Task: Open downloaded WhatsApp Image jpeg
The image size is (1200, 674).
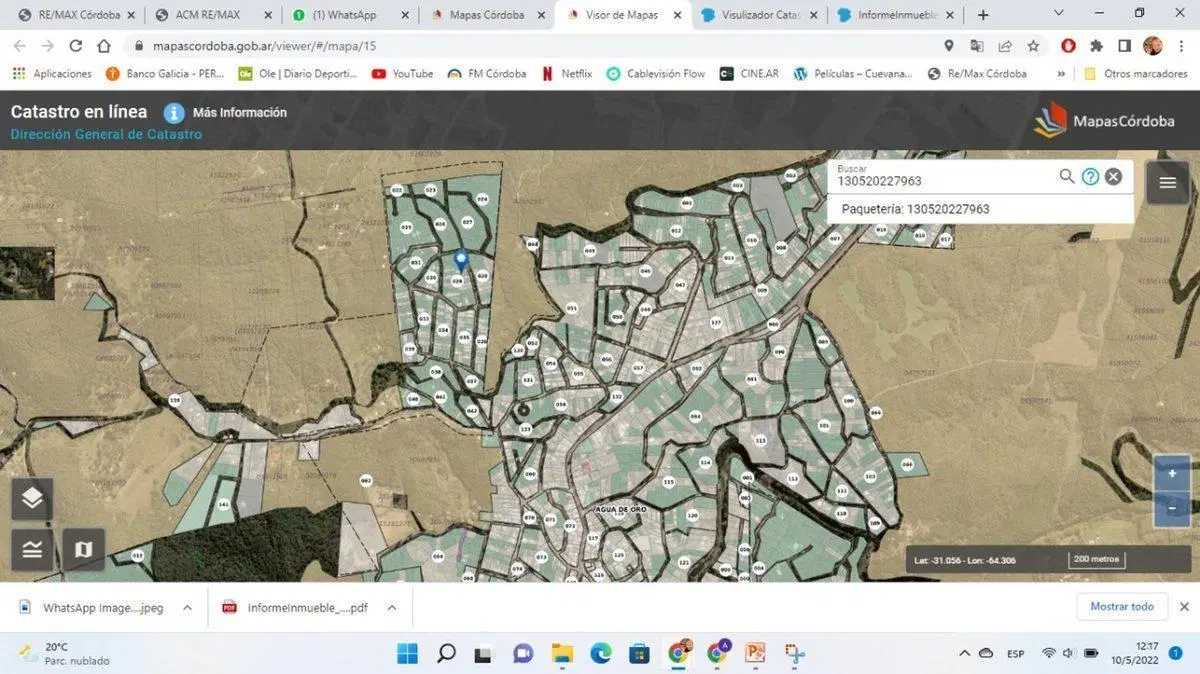Action: click(x=90, y=607)
